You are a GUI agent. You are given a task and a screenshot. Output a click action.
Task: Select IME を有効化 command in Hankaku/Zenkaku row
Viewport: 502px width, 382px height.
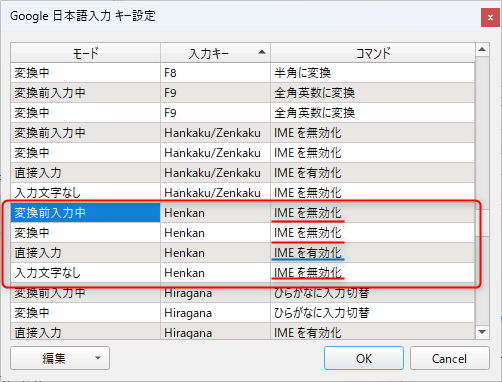coord(373,173)
